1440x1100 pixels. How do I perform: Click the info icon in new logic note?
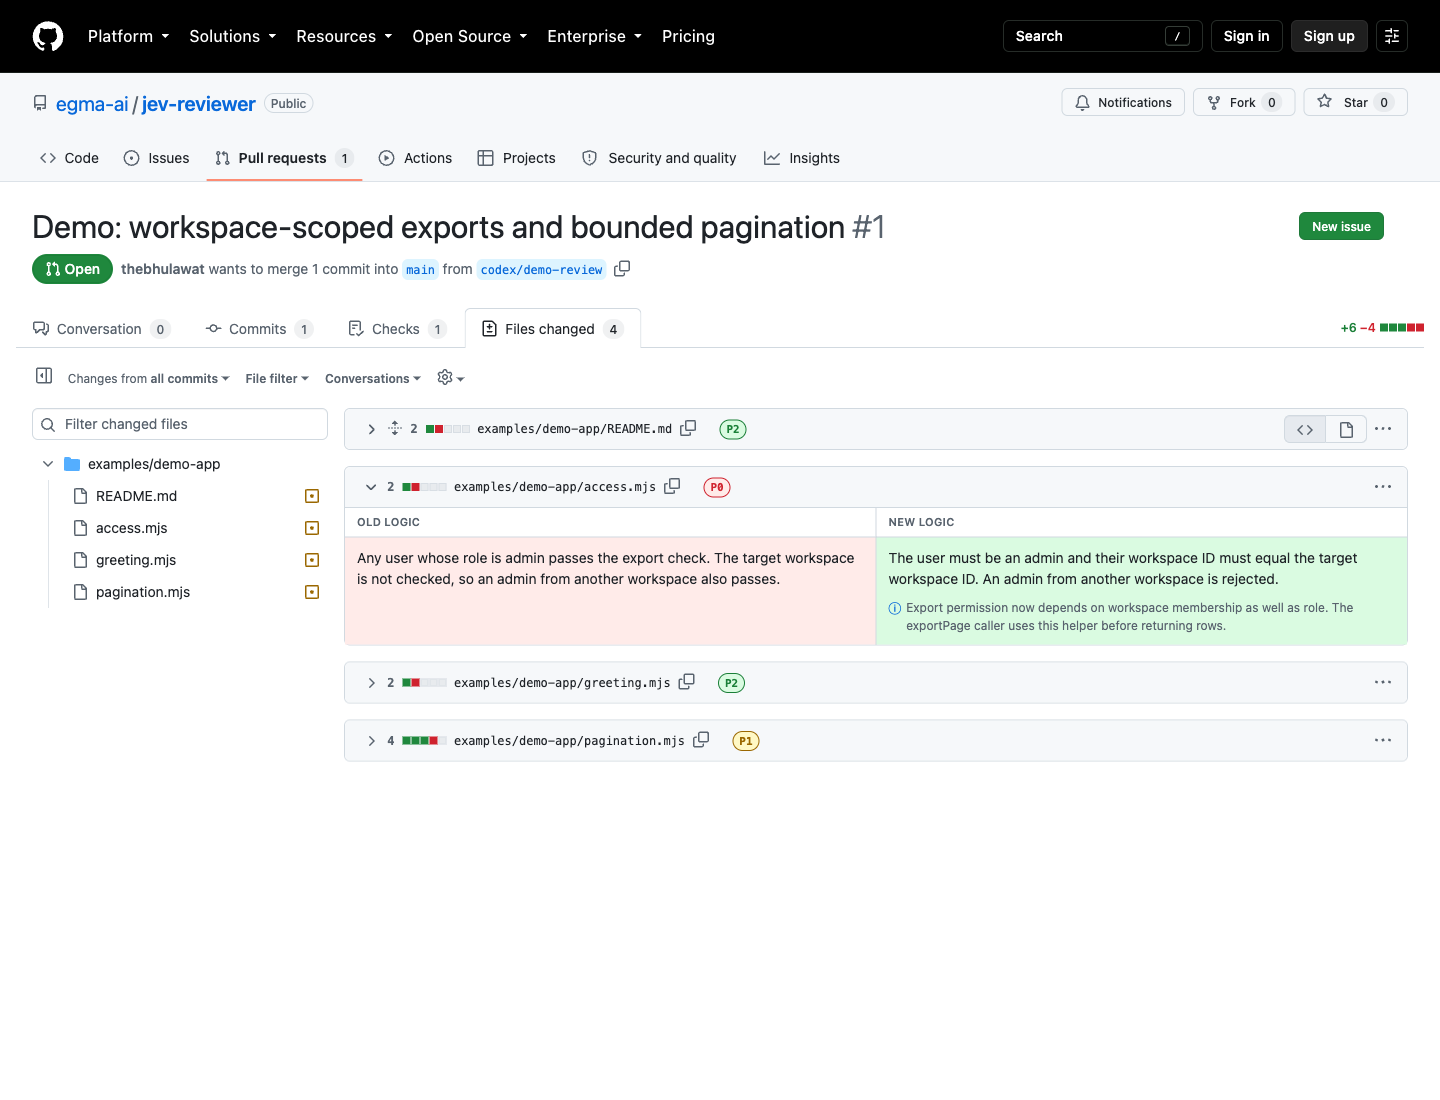click(895, 608)
